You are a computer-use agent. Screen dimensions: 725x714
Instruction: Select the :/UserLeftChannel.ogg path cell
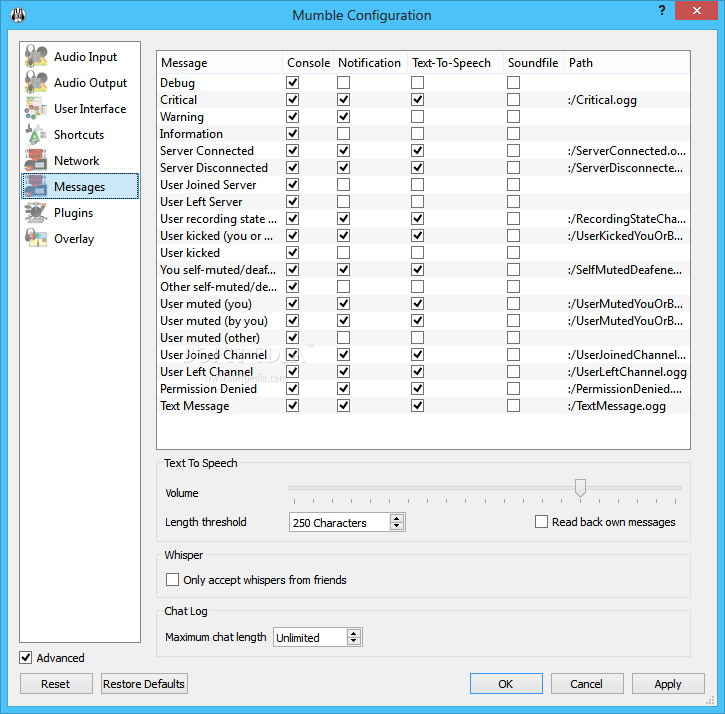tap(627, 372)
